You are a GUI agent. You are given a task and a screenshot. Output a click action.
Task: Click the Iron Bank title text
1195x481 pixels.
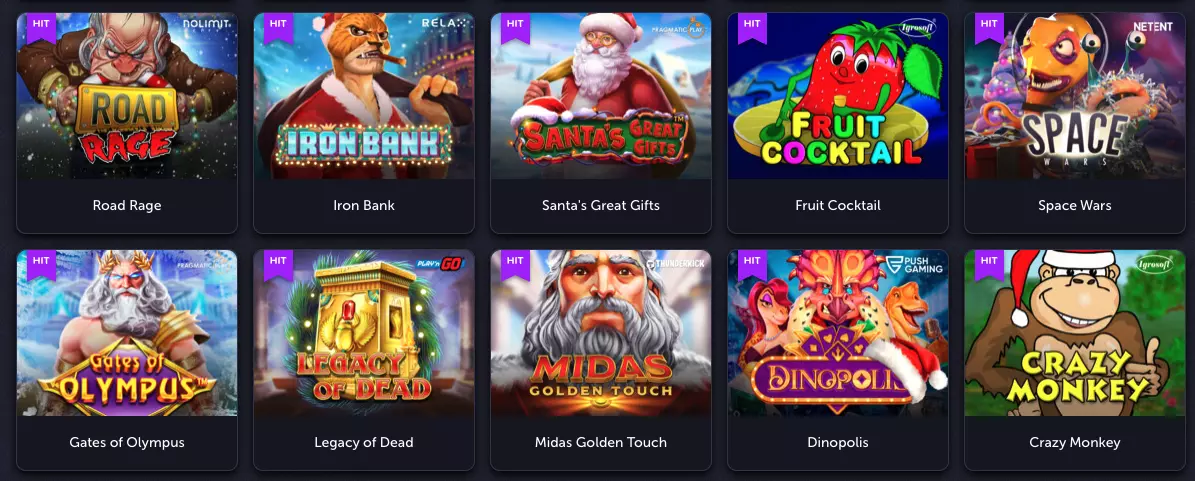(x=364, y=205)
